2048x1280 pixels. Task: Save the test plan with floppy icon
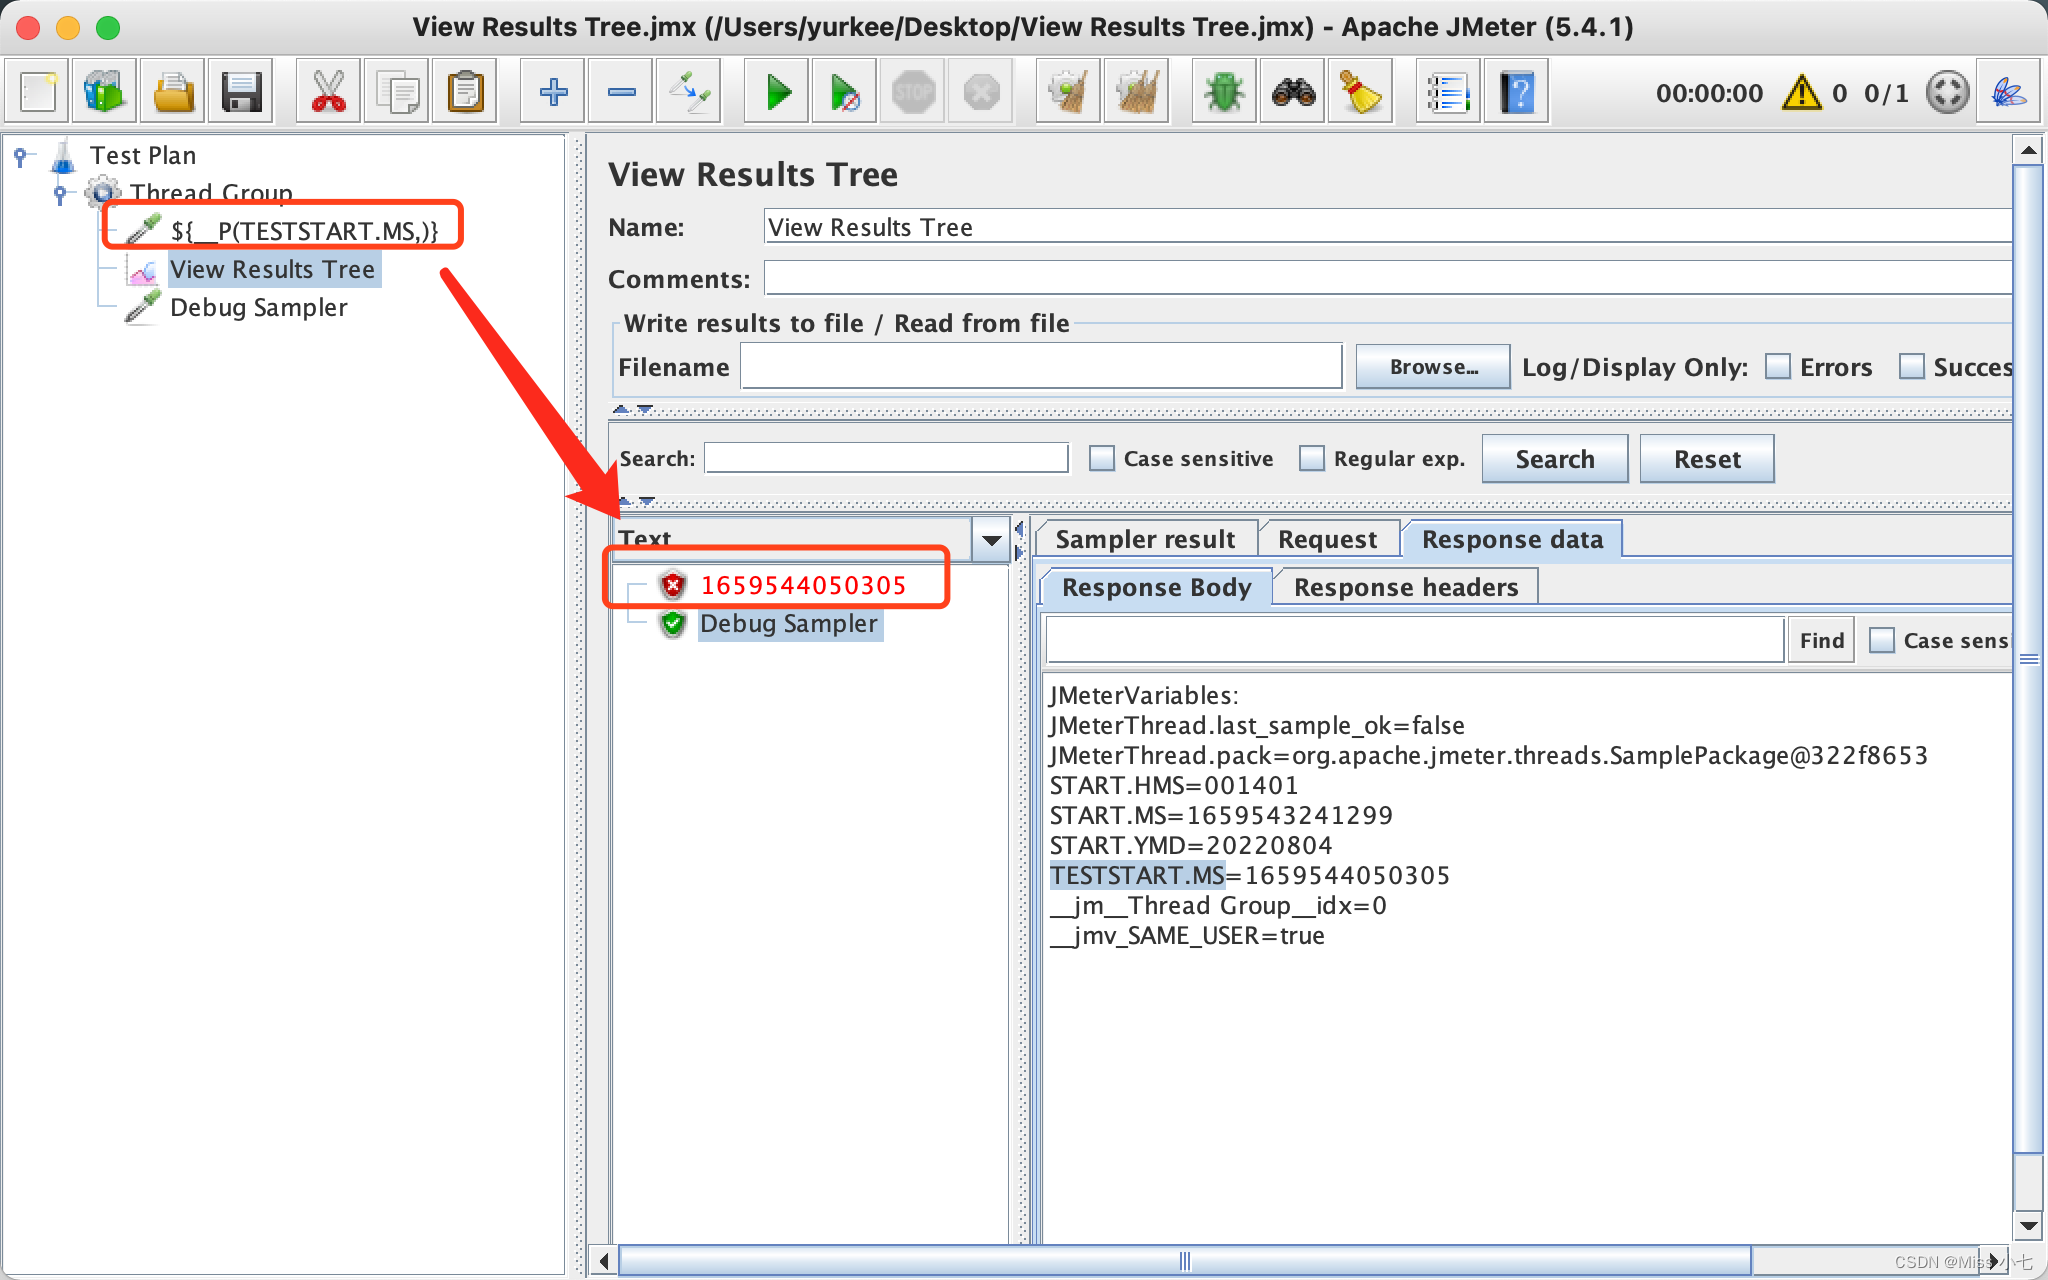coord(241,93)
